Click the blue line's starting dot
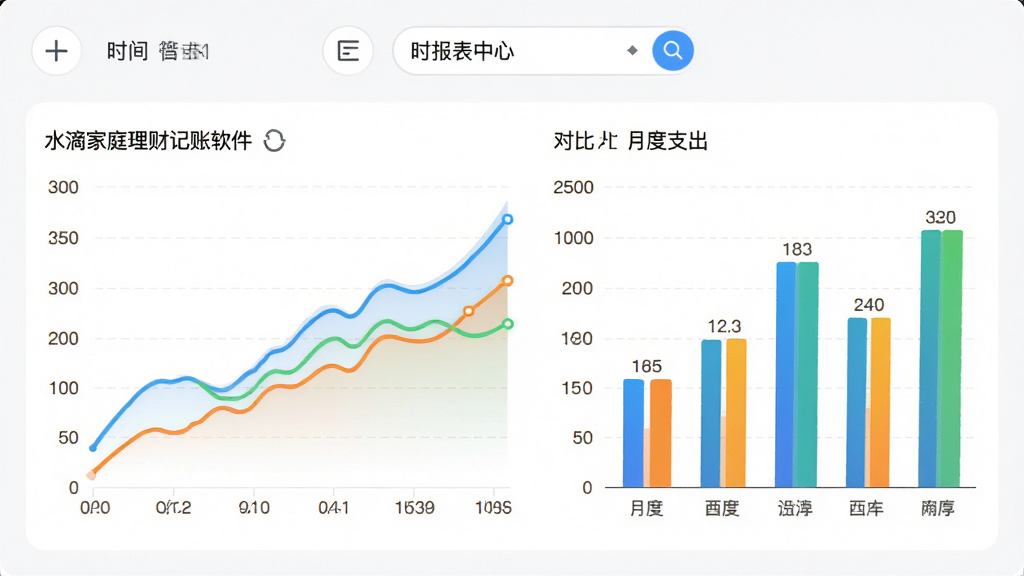The image size is (1024, 576). click(x=93, y=448)
